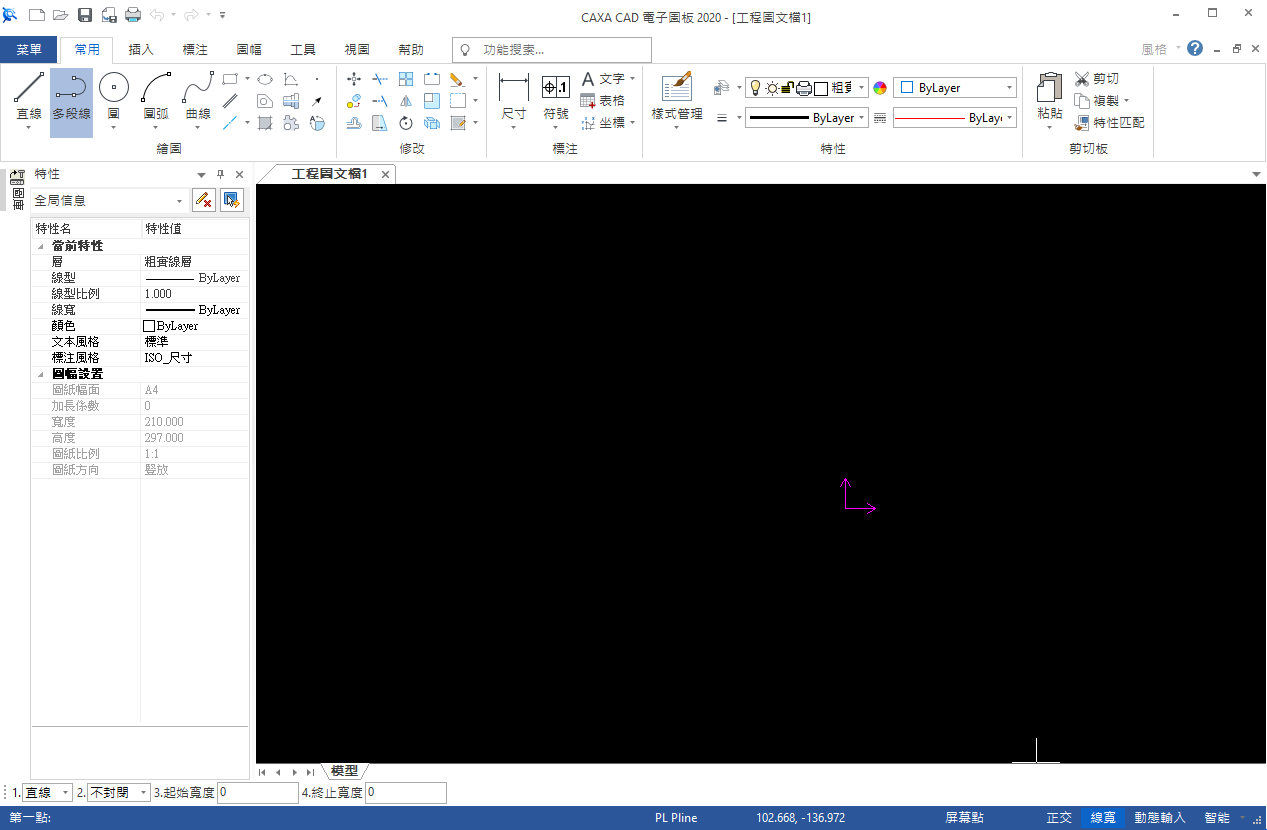This screenshot has height=830, width=1267.
Task: Switch to the 插入 ribbon tab
Action: tap(141, 49)
